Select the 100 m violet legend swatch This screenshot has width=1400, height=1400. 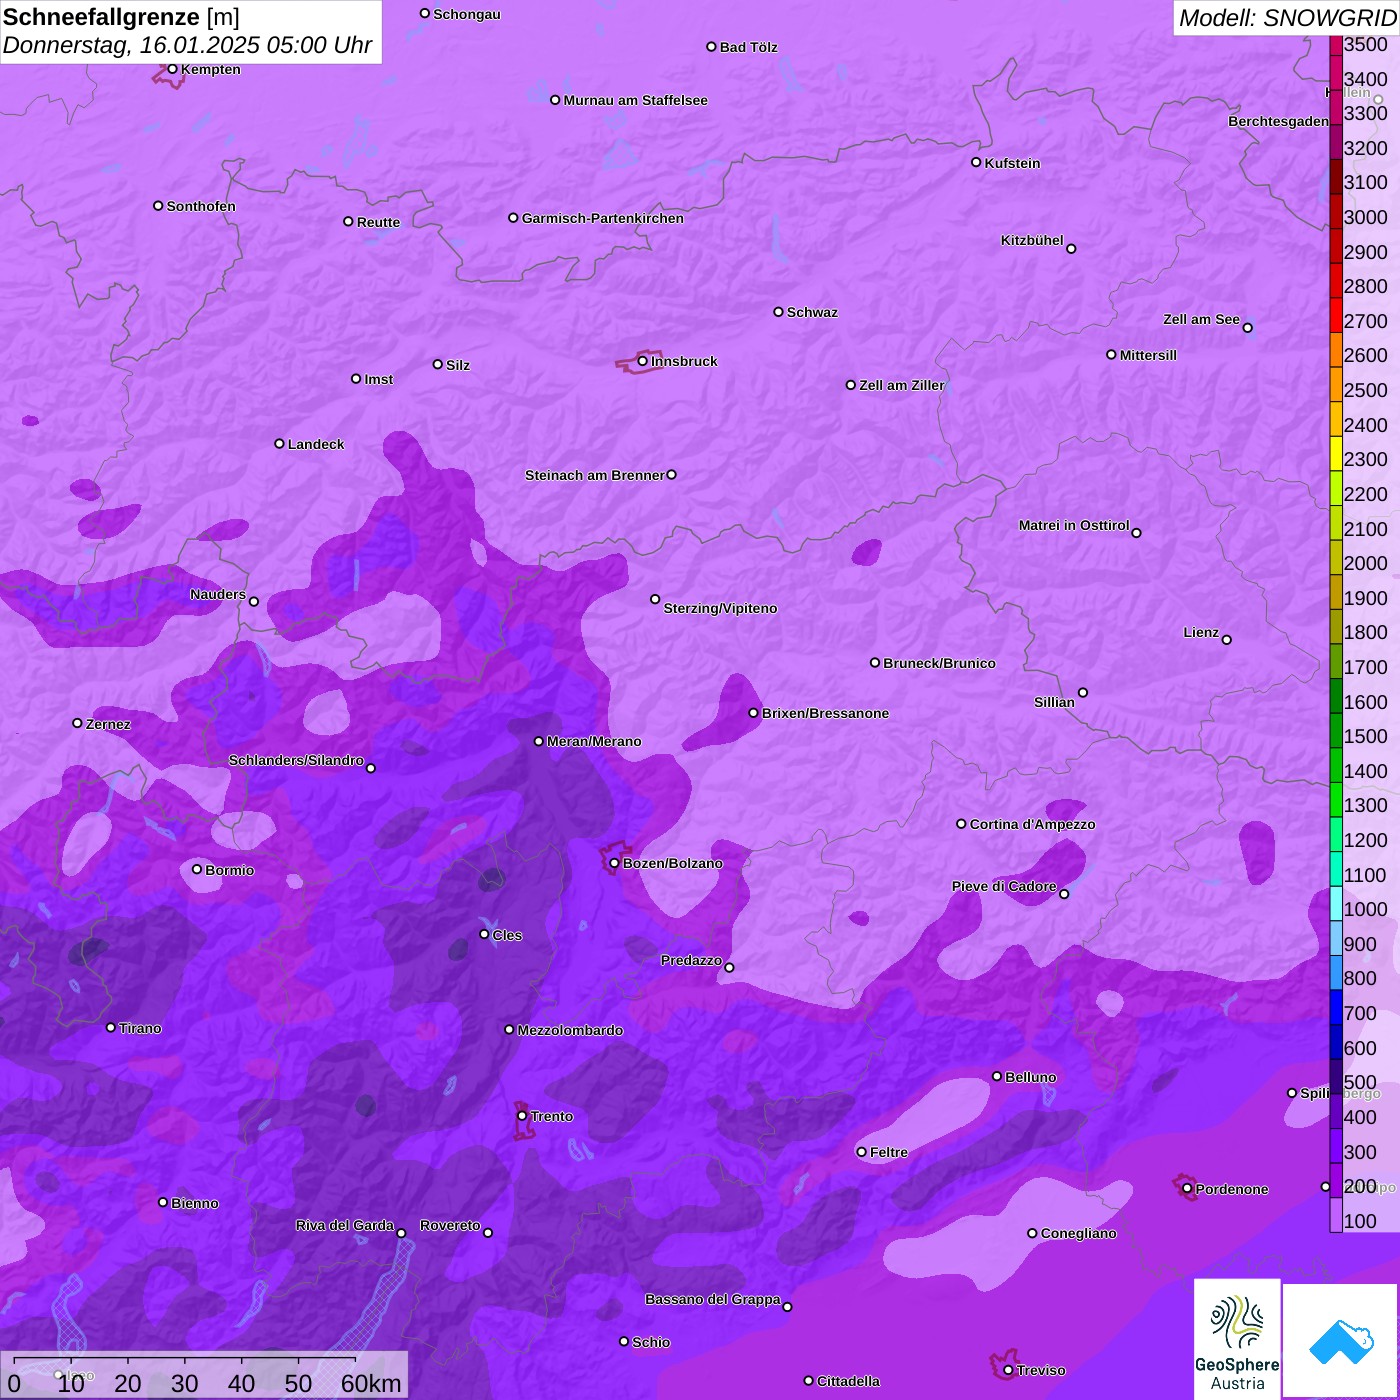coord(1336,1215)
